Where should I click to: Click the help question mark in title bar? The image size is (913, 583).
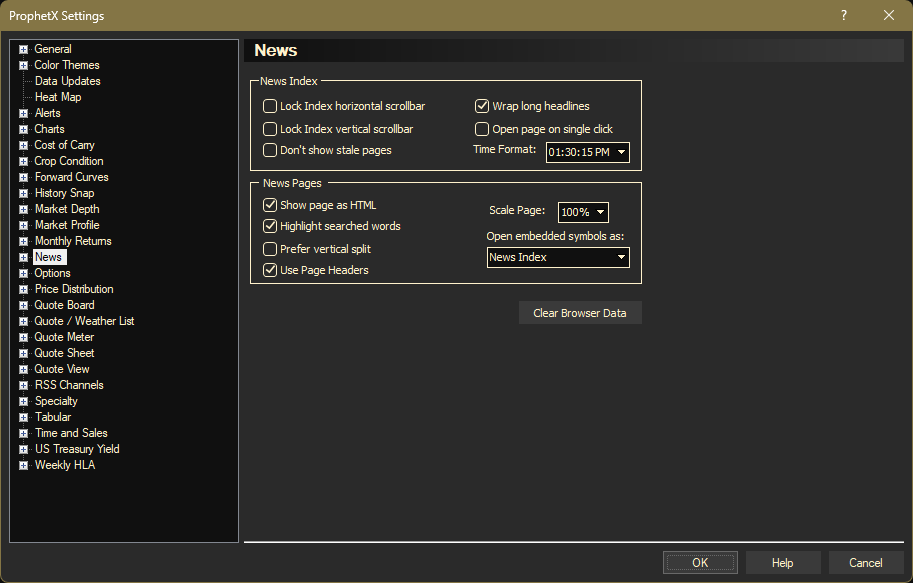coord(843,15)
